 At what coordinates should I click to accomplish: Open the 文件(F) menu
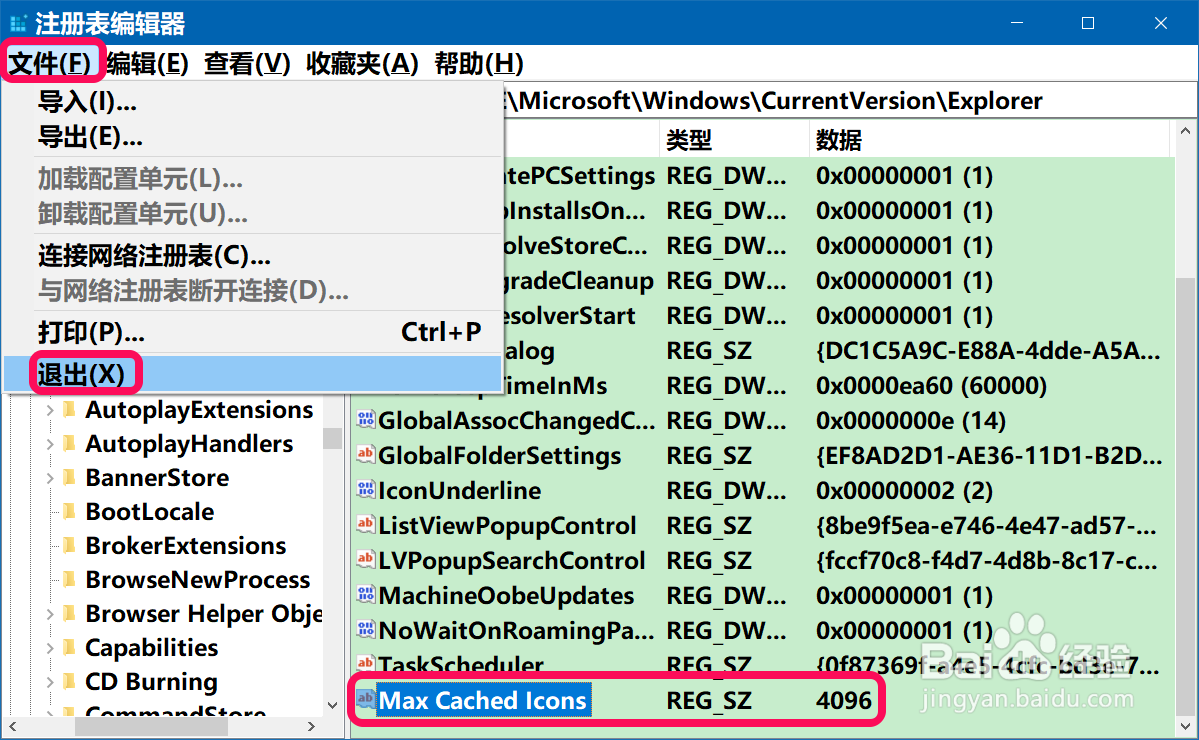point(50,63)
